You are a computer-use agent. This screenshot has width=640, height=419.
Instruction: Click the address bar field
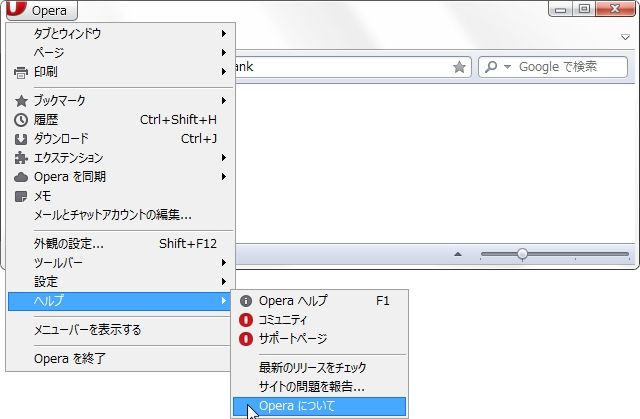(x=353, y=67)
